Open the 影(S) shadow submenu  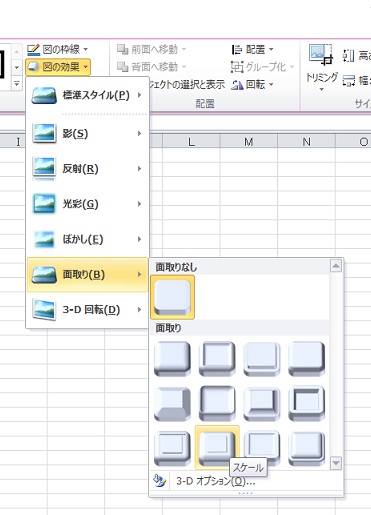87,134
